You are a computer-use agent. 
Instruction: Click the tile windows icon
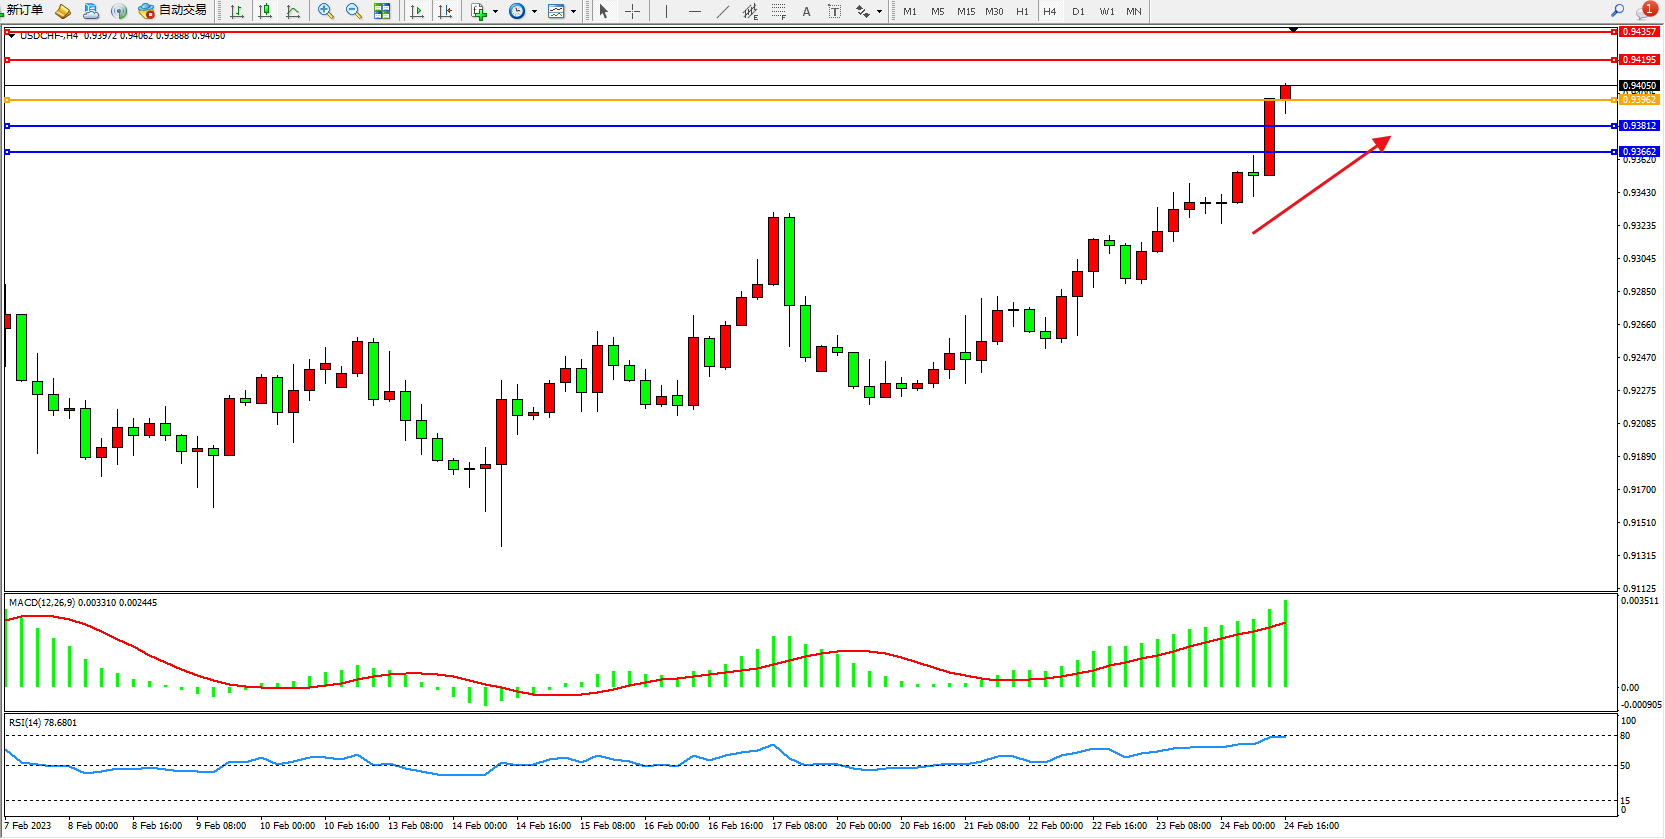click(x=382, y=11)
